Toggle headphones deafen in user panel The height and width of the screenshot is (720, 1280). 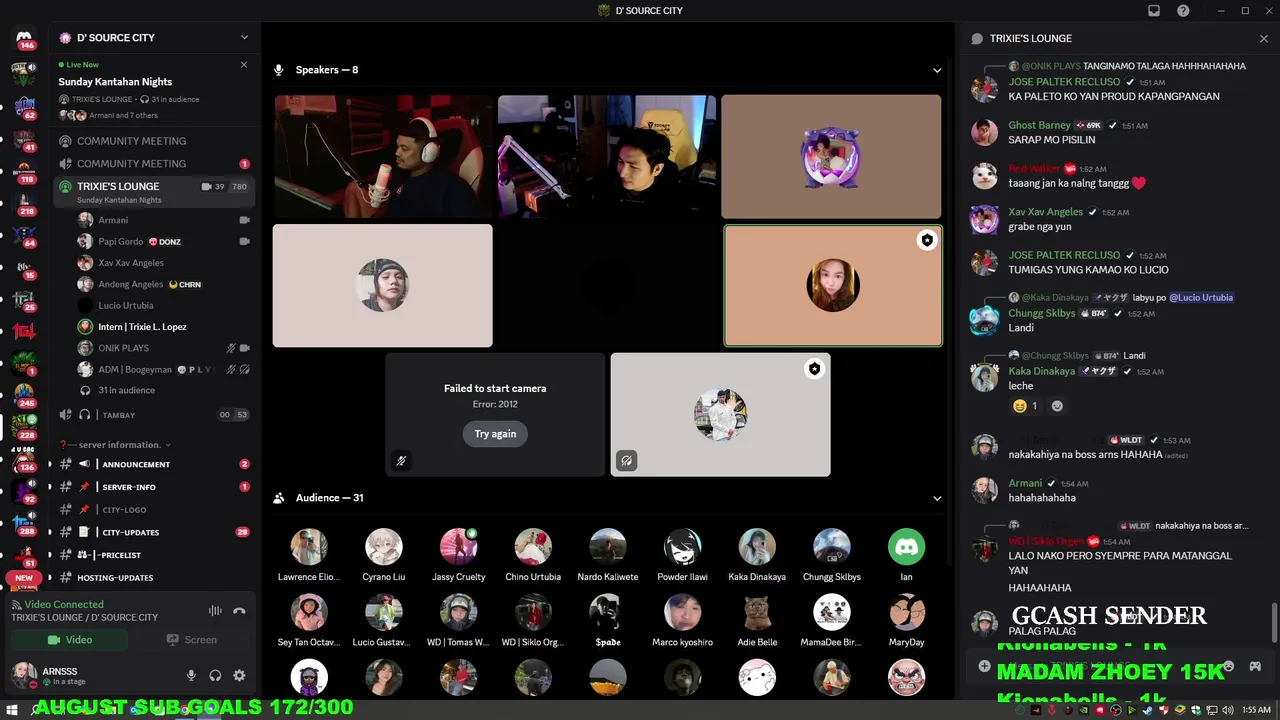215,675
